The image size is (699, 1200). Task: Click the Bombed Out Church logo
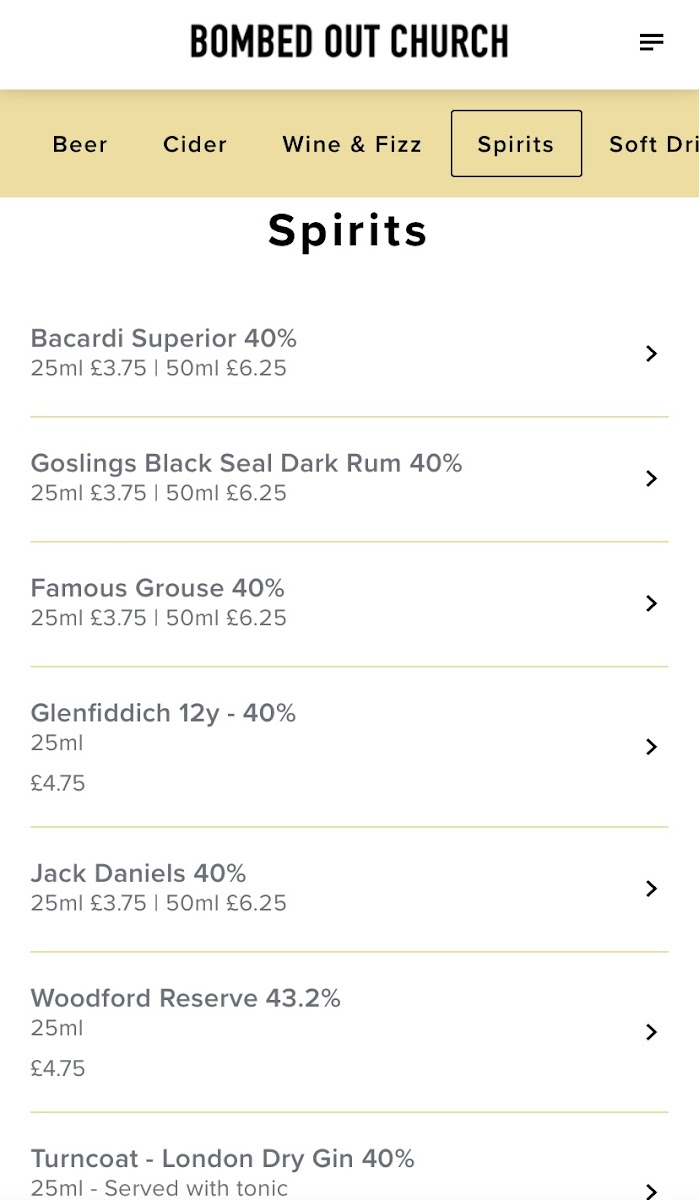pos(349,42)
